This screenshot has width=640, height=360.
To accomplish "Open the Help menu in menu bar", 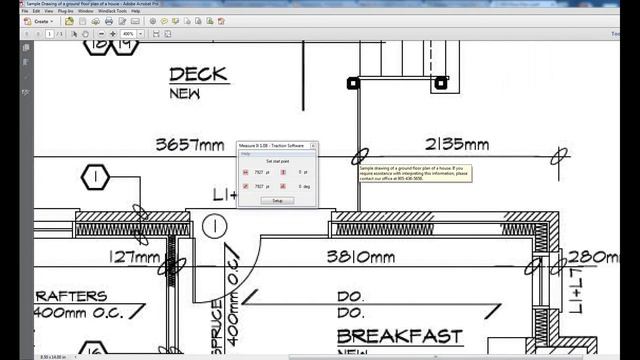I will coord(136,11).
